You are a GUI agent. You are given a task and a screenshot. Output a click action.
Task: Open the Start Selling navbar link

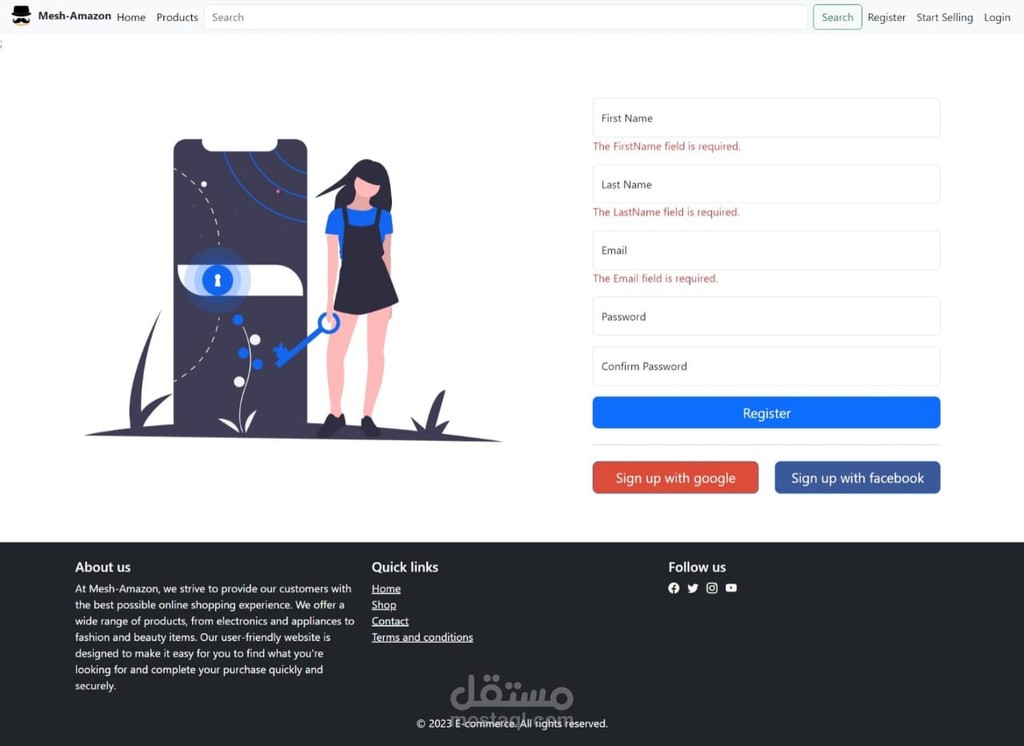point(944,18)
